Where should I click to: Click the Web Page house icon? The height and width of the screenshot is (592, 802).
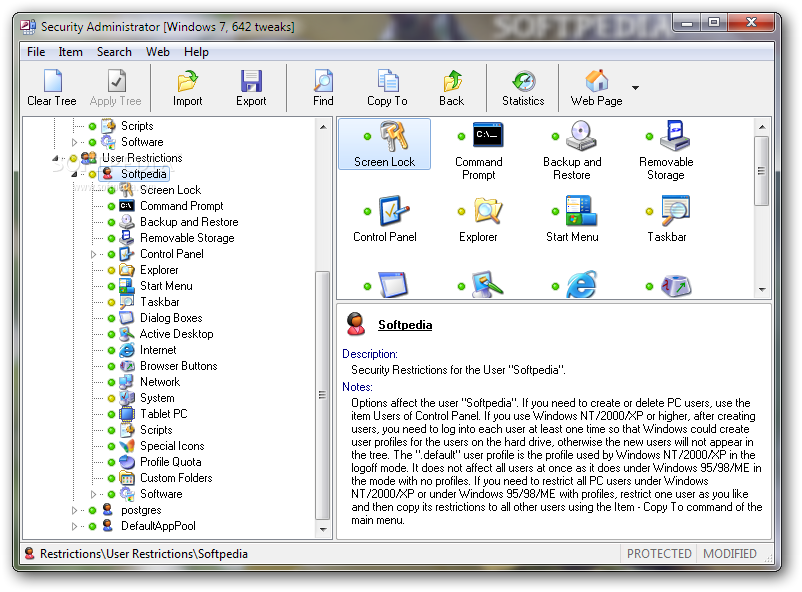[x=596, y=81]
